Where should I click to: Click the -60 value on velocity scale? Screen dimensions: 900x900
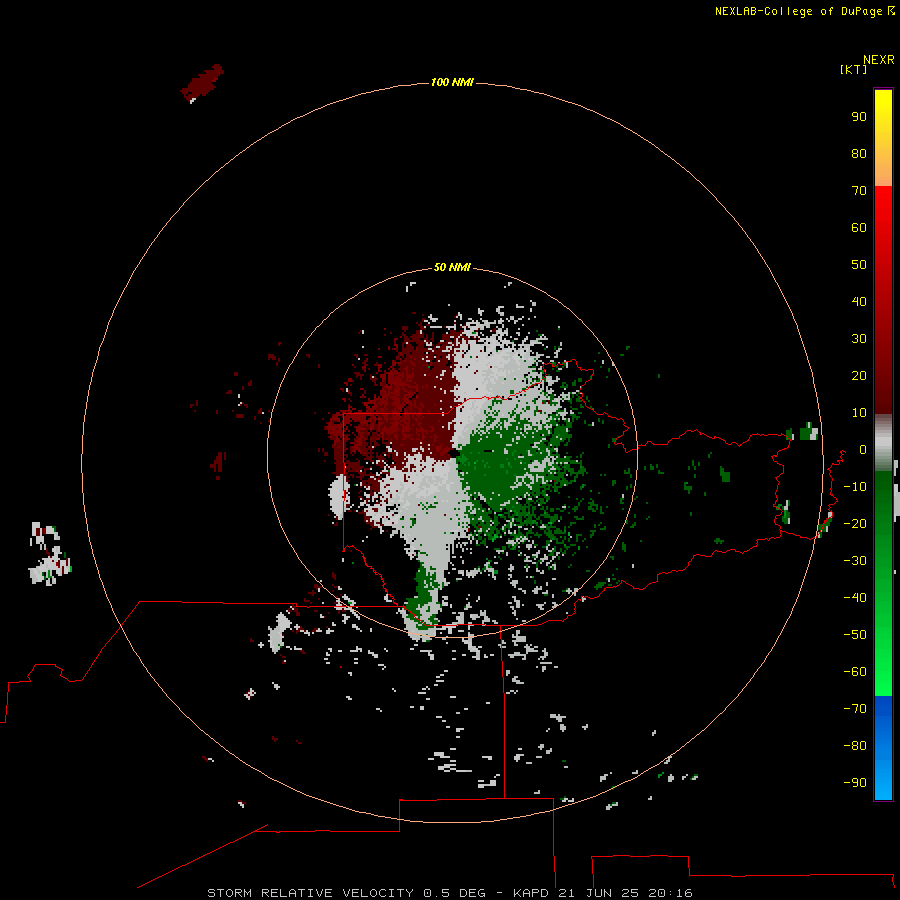click(x=855, y=672)
